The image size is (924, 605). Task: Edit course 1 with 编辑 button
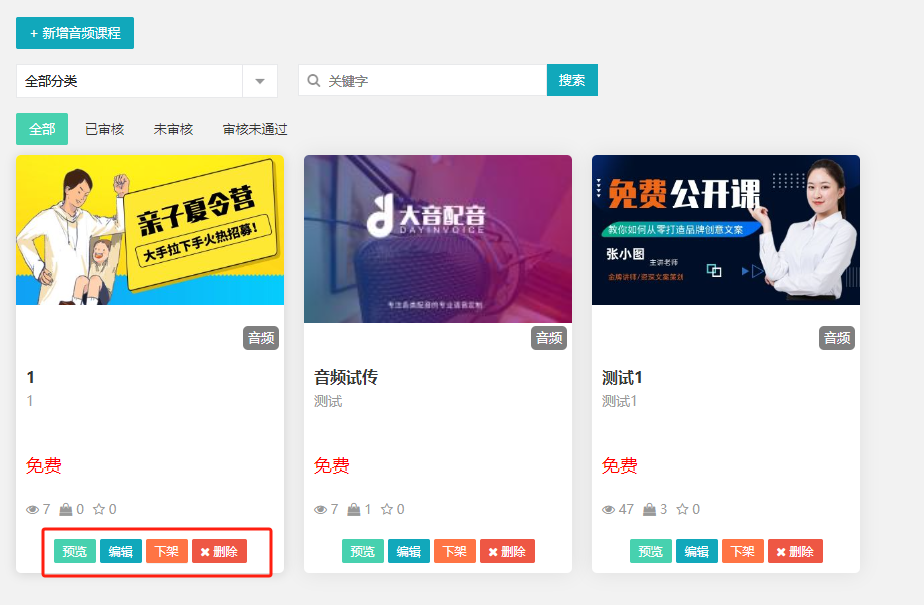click(x=121, y=551)
